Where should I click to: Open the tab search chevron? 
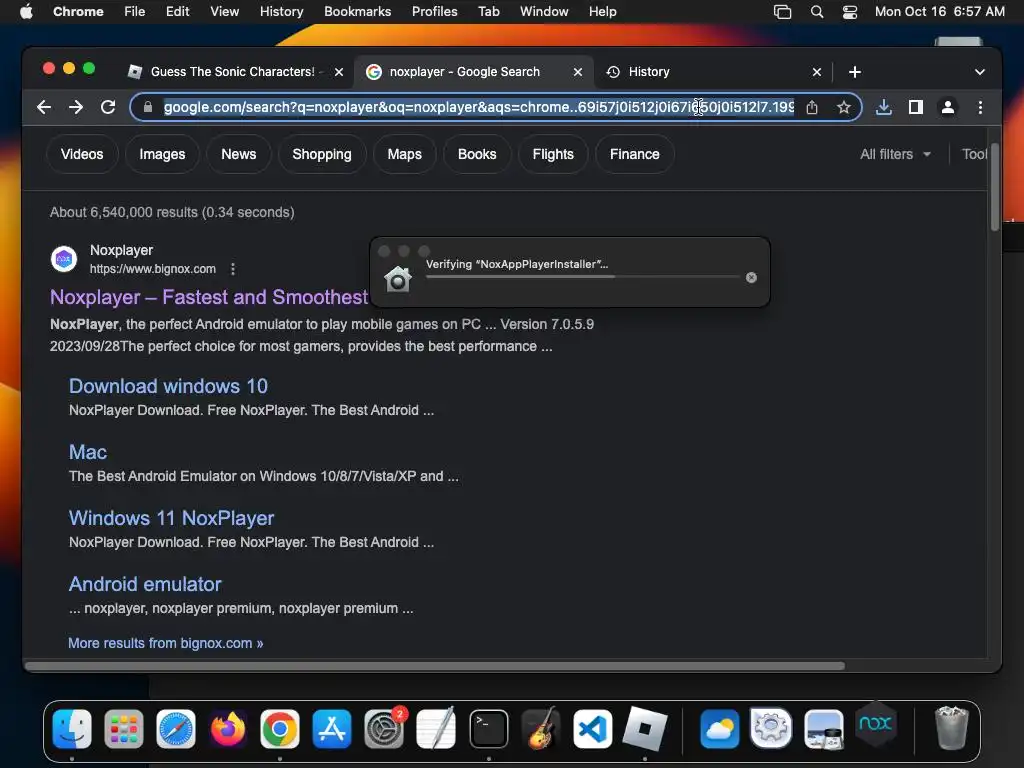[979, 72]
